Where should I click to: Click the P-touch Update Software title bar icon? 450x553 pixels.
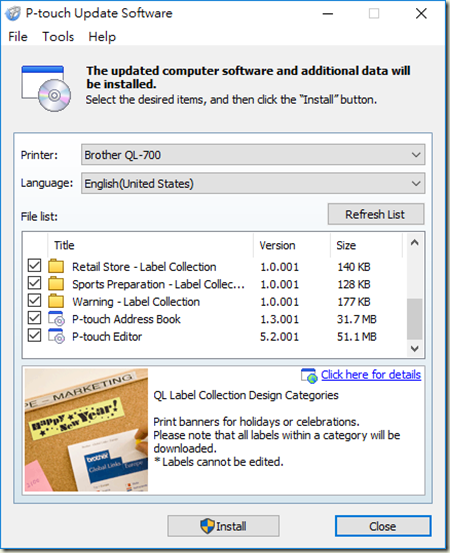pos(13,13)
